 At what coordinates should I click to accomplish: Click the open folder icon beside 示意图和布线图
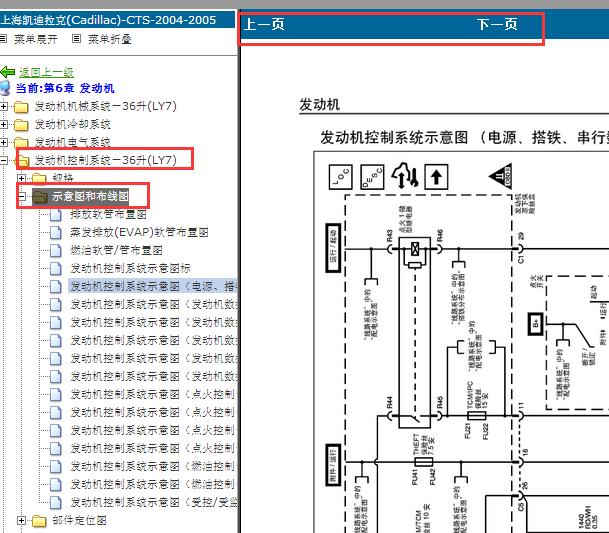point(40,197)
